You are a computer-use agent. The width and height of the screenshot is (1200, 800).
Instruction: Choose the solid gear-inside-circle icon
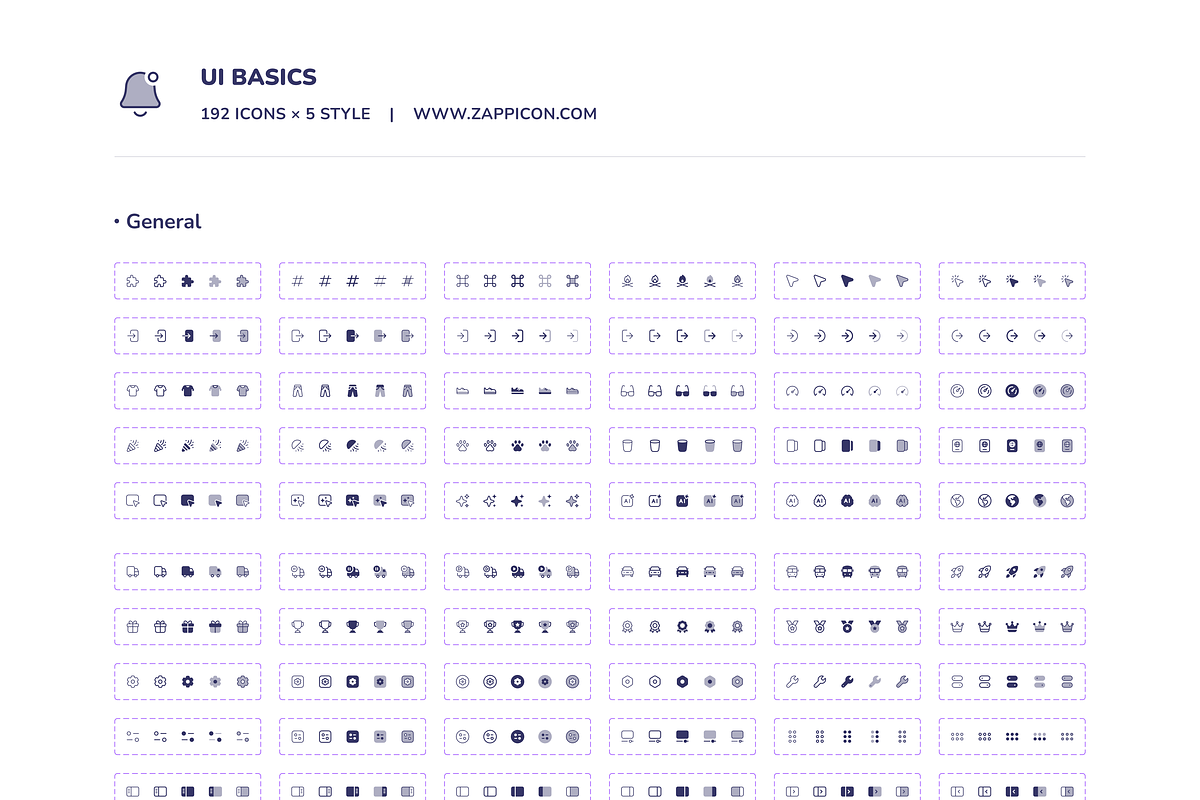(x=517, y=682)
